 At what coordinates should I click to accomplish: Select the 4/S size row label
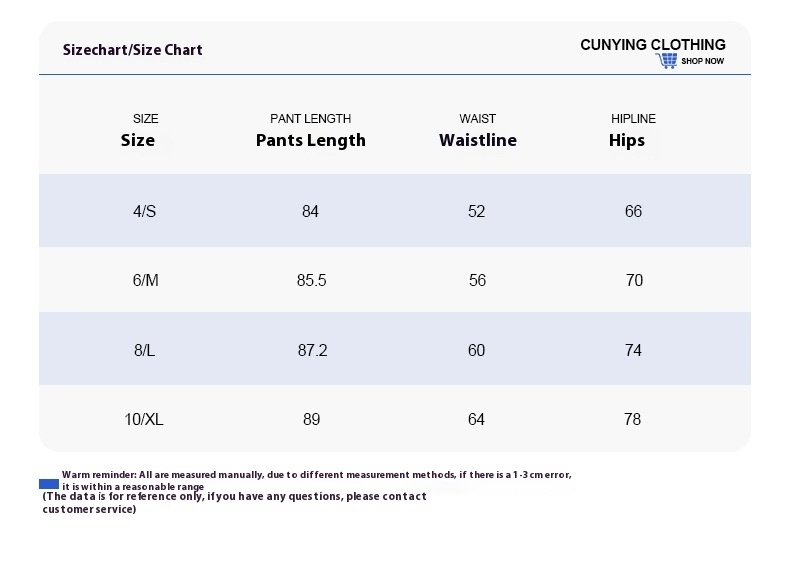145,211
